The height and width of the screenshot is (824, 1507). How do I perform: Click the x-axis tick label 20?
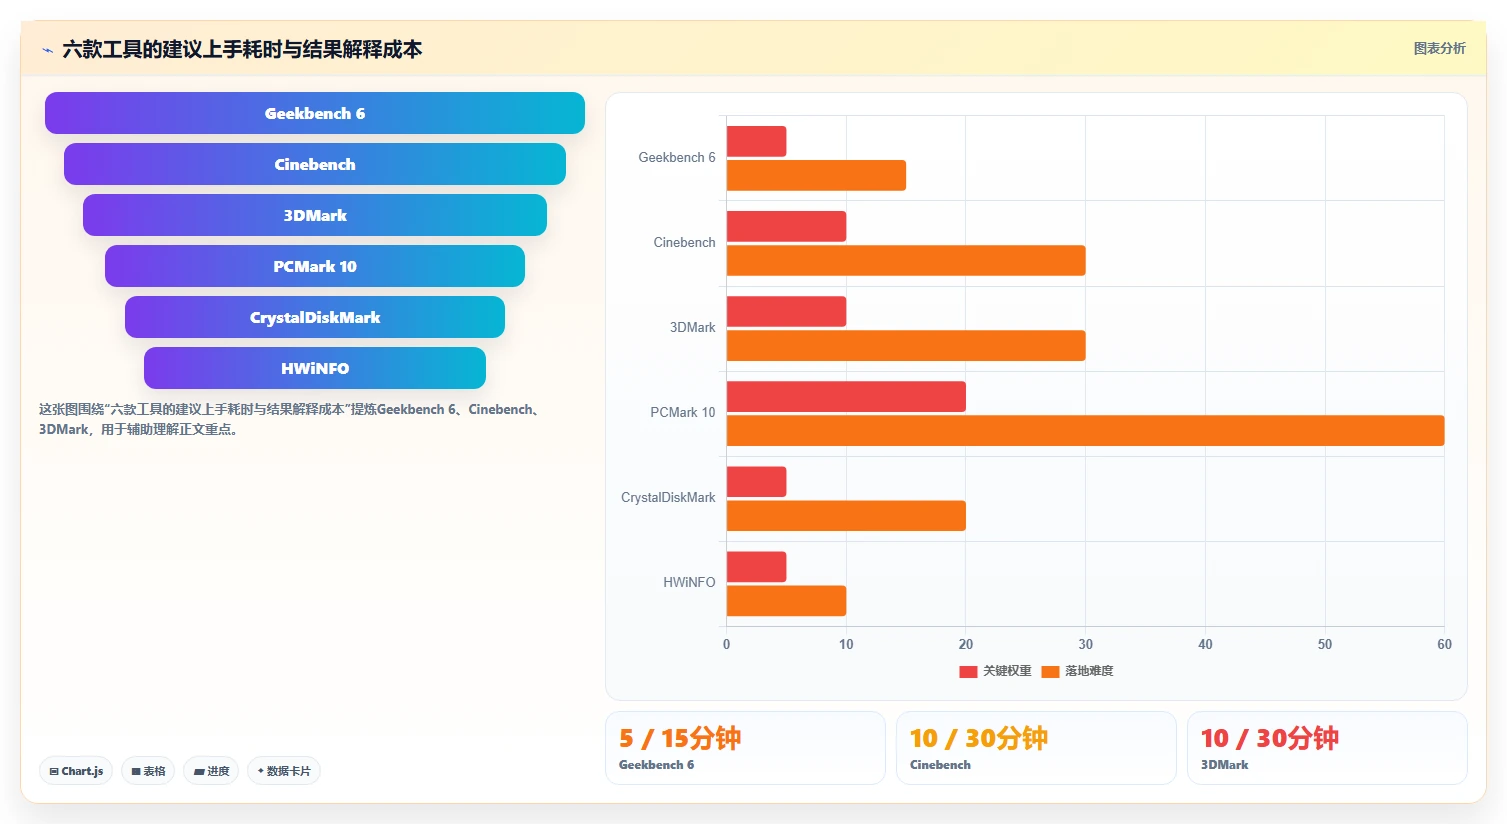(966, 644)
